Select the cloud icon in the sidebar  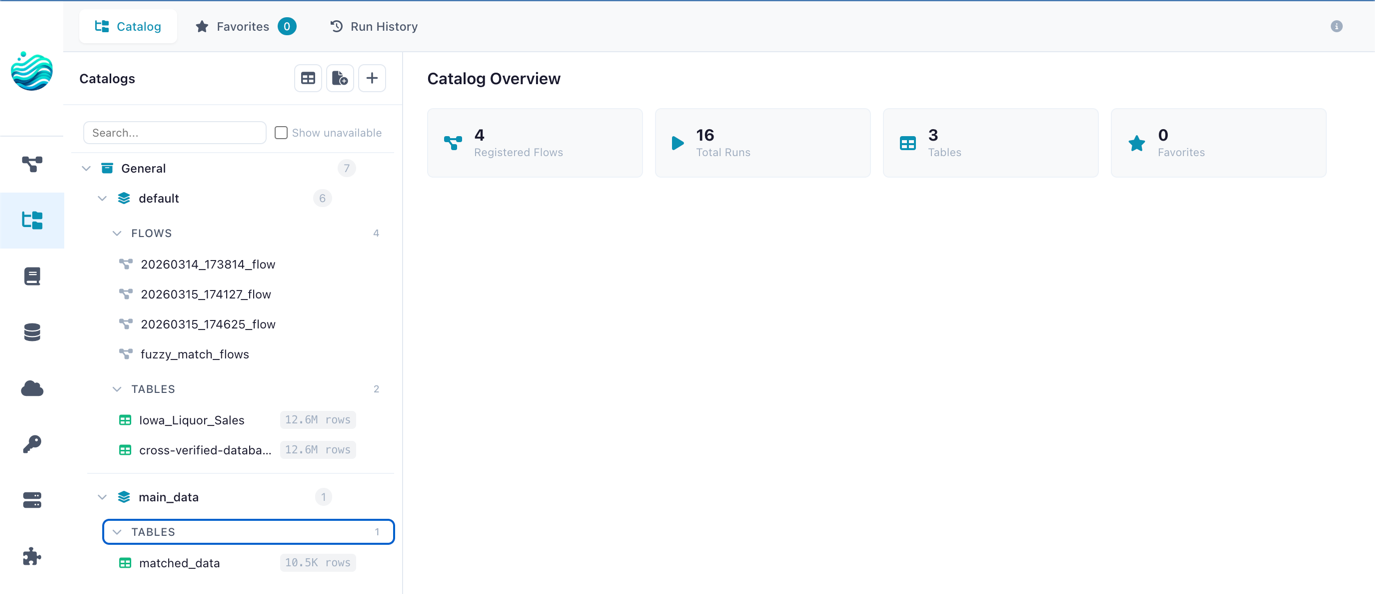point(32,388)
